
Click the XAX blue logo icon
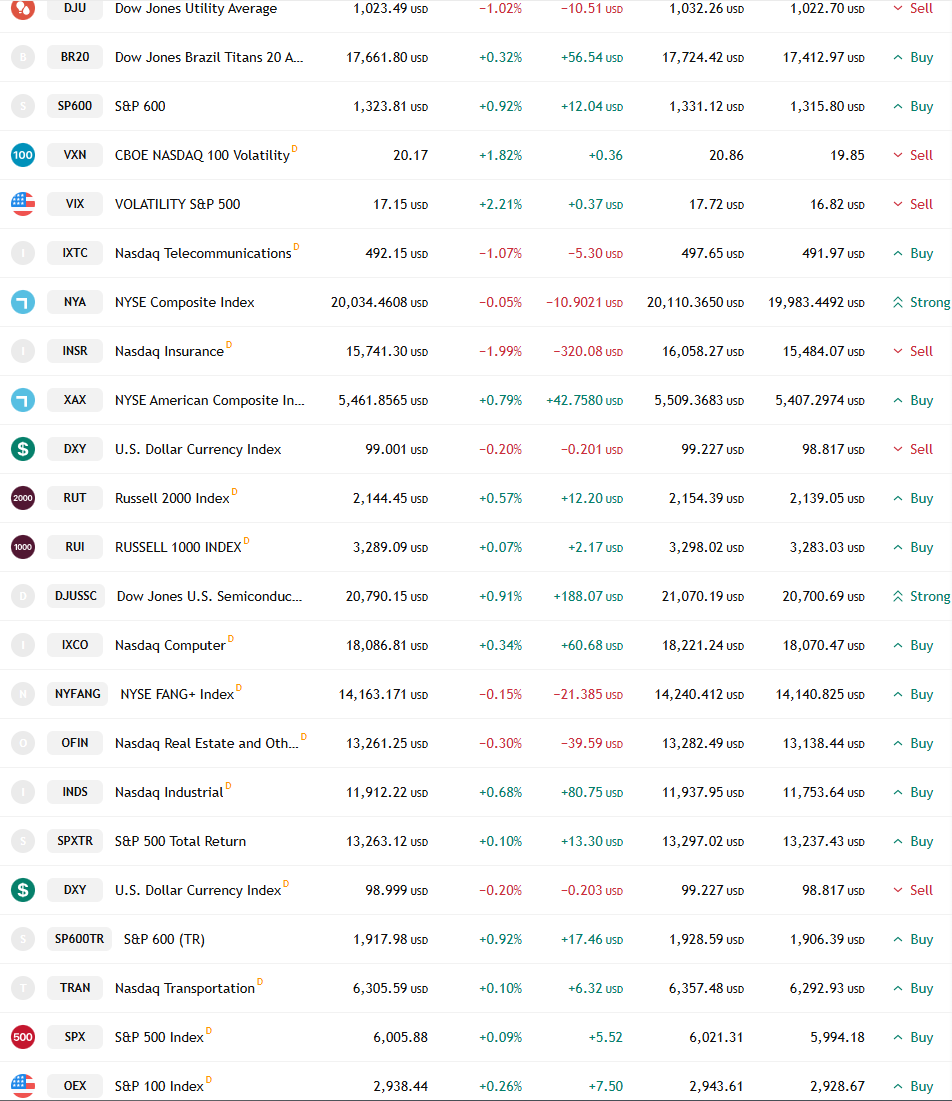[x=23, y=400]
